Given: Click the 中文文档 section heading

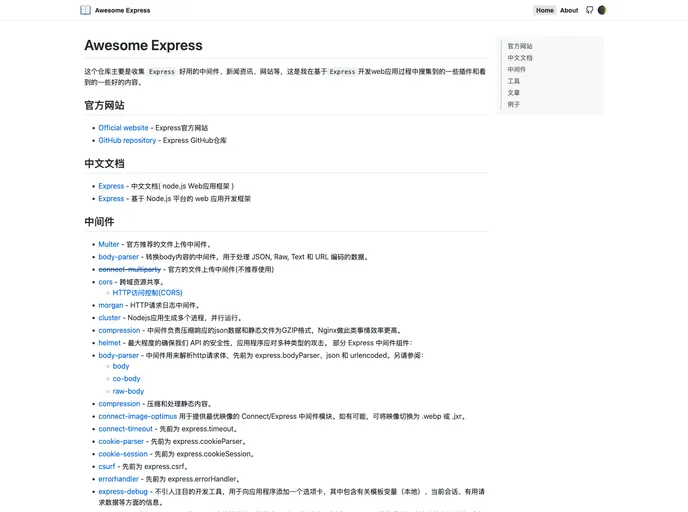Looking at the screenshot, I should (104, 164).
